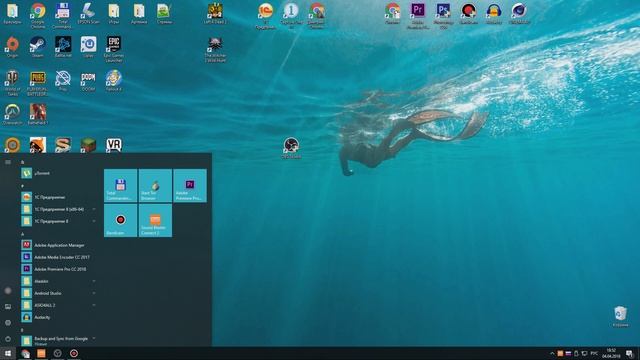Open the Bandicam icon on the taskbar
640x360 pixels.
(74, 353)
